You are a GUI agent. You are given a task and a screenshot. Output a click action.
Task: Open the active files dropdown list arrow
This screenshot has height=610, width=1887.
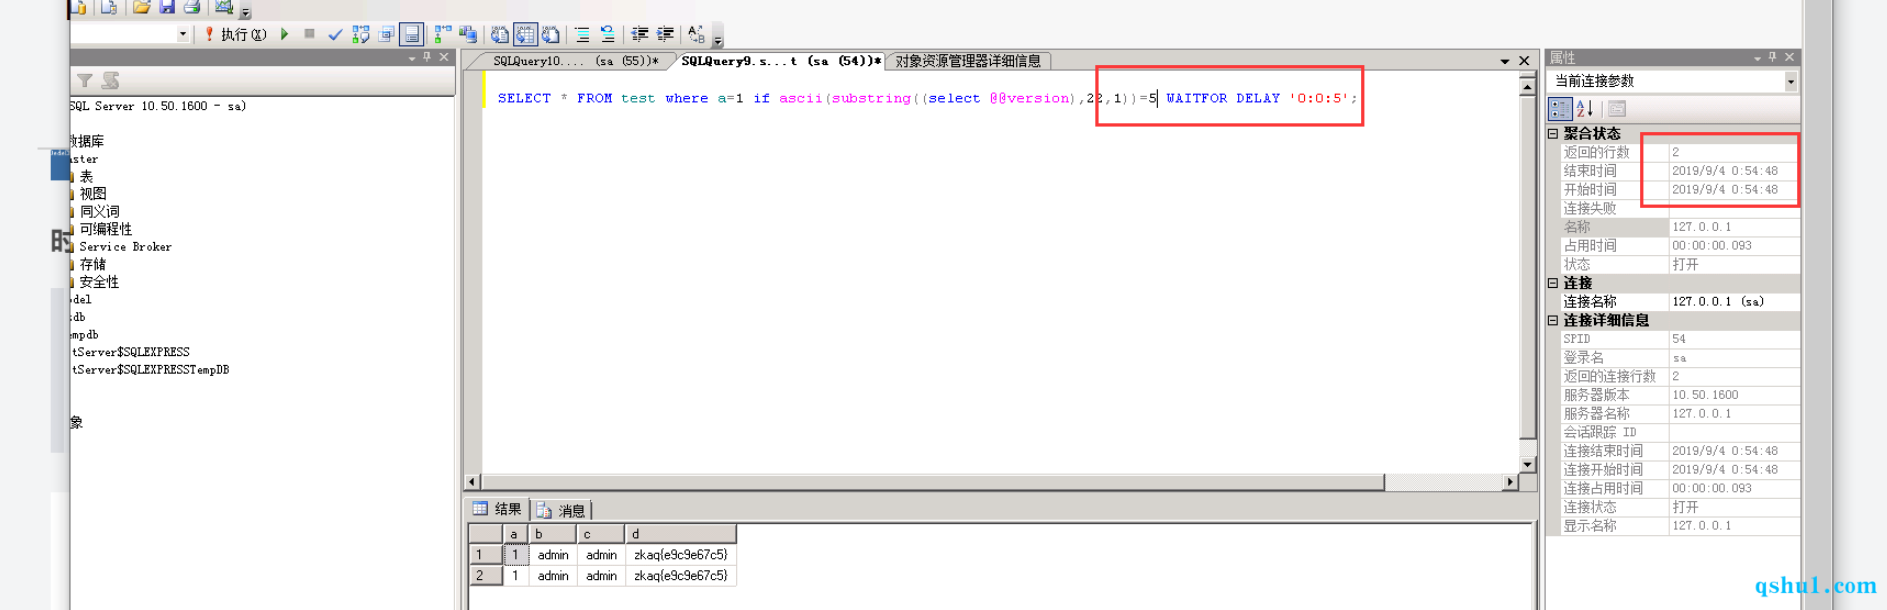point(1504,61)
